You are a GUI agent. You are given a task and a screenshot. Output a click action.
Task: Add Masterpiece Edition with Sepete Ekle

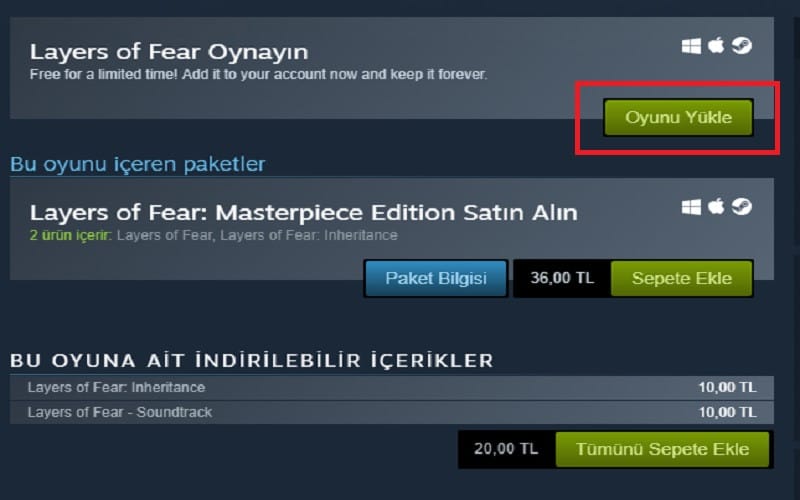[682, 278]
